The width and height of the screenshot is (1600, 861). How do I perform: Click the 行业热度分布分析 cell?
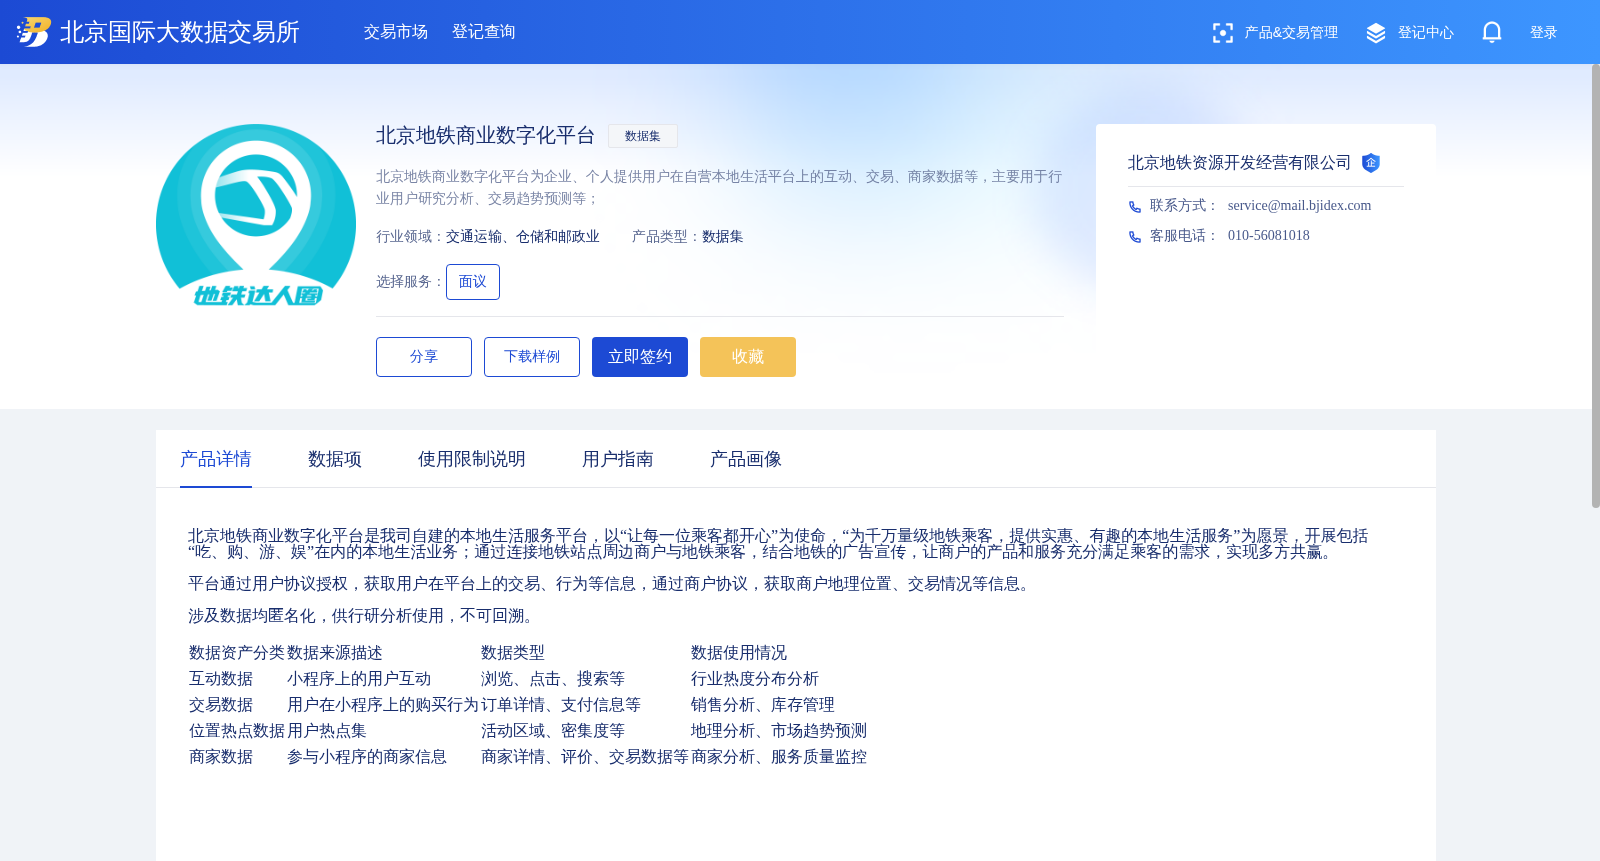coord(755,679)
